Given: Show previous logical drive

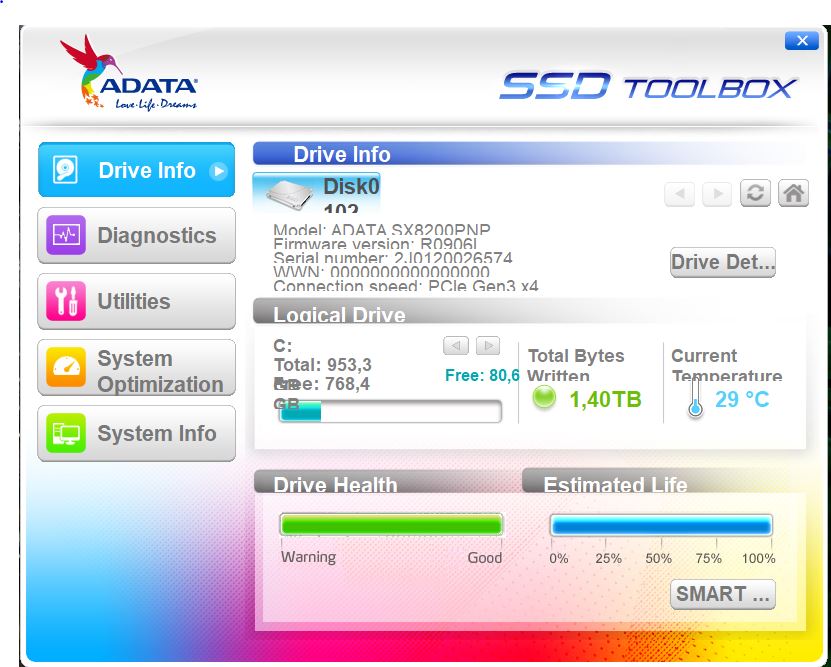Looking at the screenshot, I should [x=456, y=346].
